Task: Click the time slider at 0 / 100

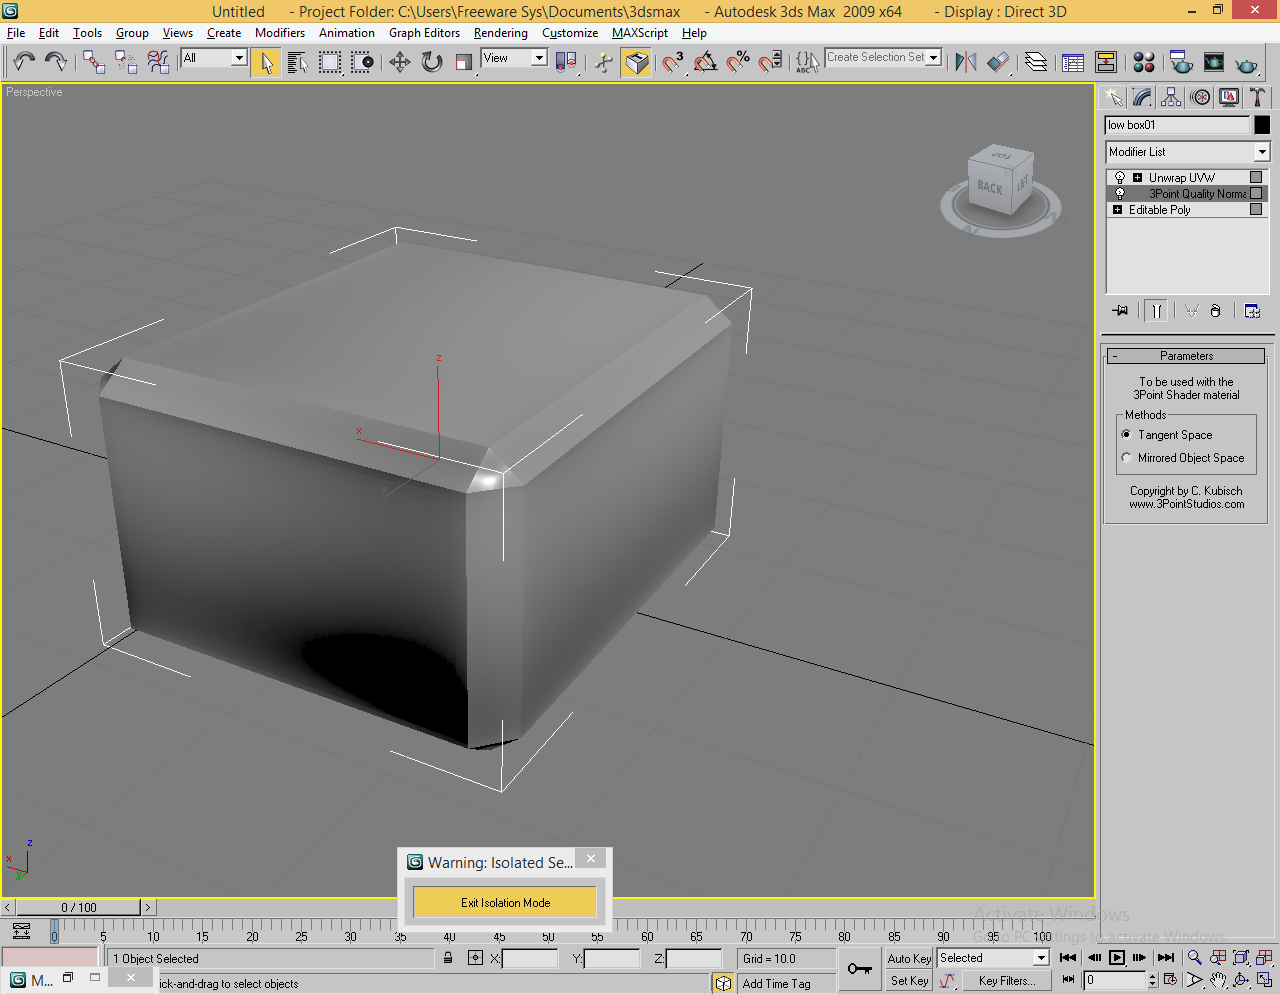Action: 79,908
